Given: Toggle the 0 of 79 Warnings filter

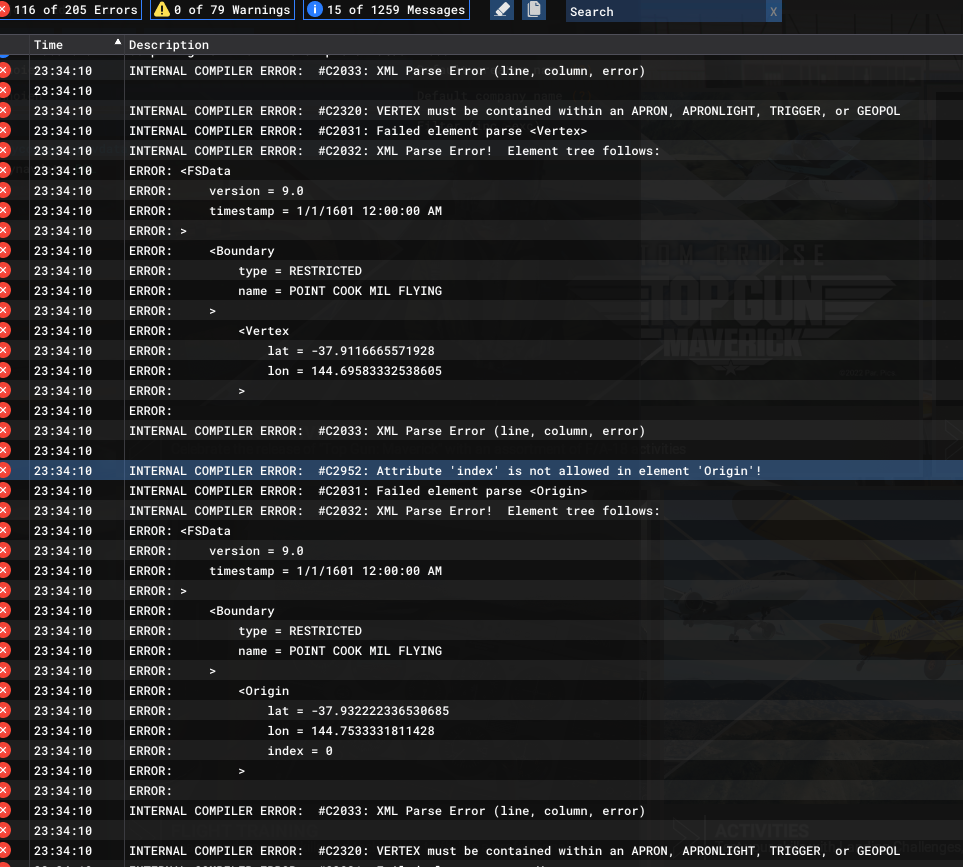Looking at the screenshot, I should click(x=222, y=10).
